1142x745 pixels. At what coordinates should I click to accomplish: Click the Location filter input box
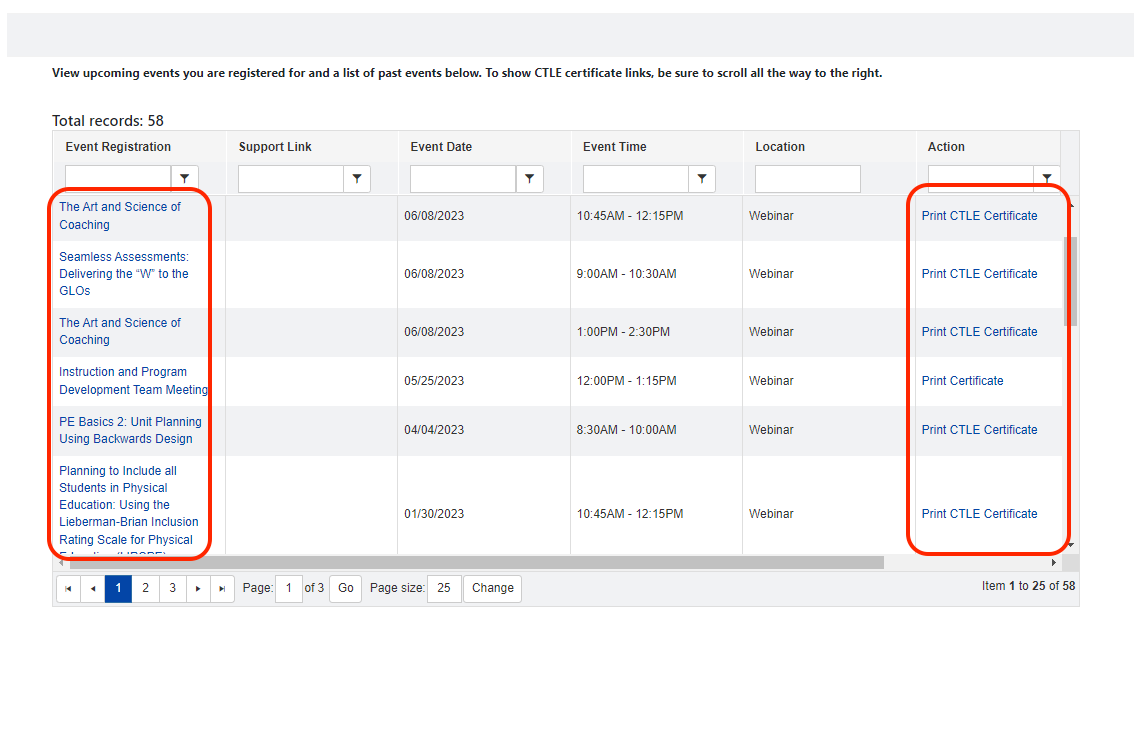tap(807, 178)
